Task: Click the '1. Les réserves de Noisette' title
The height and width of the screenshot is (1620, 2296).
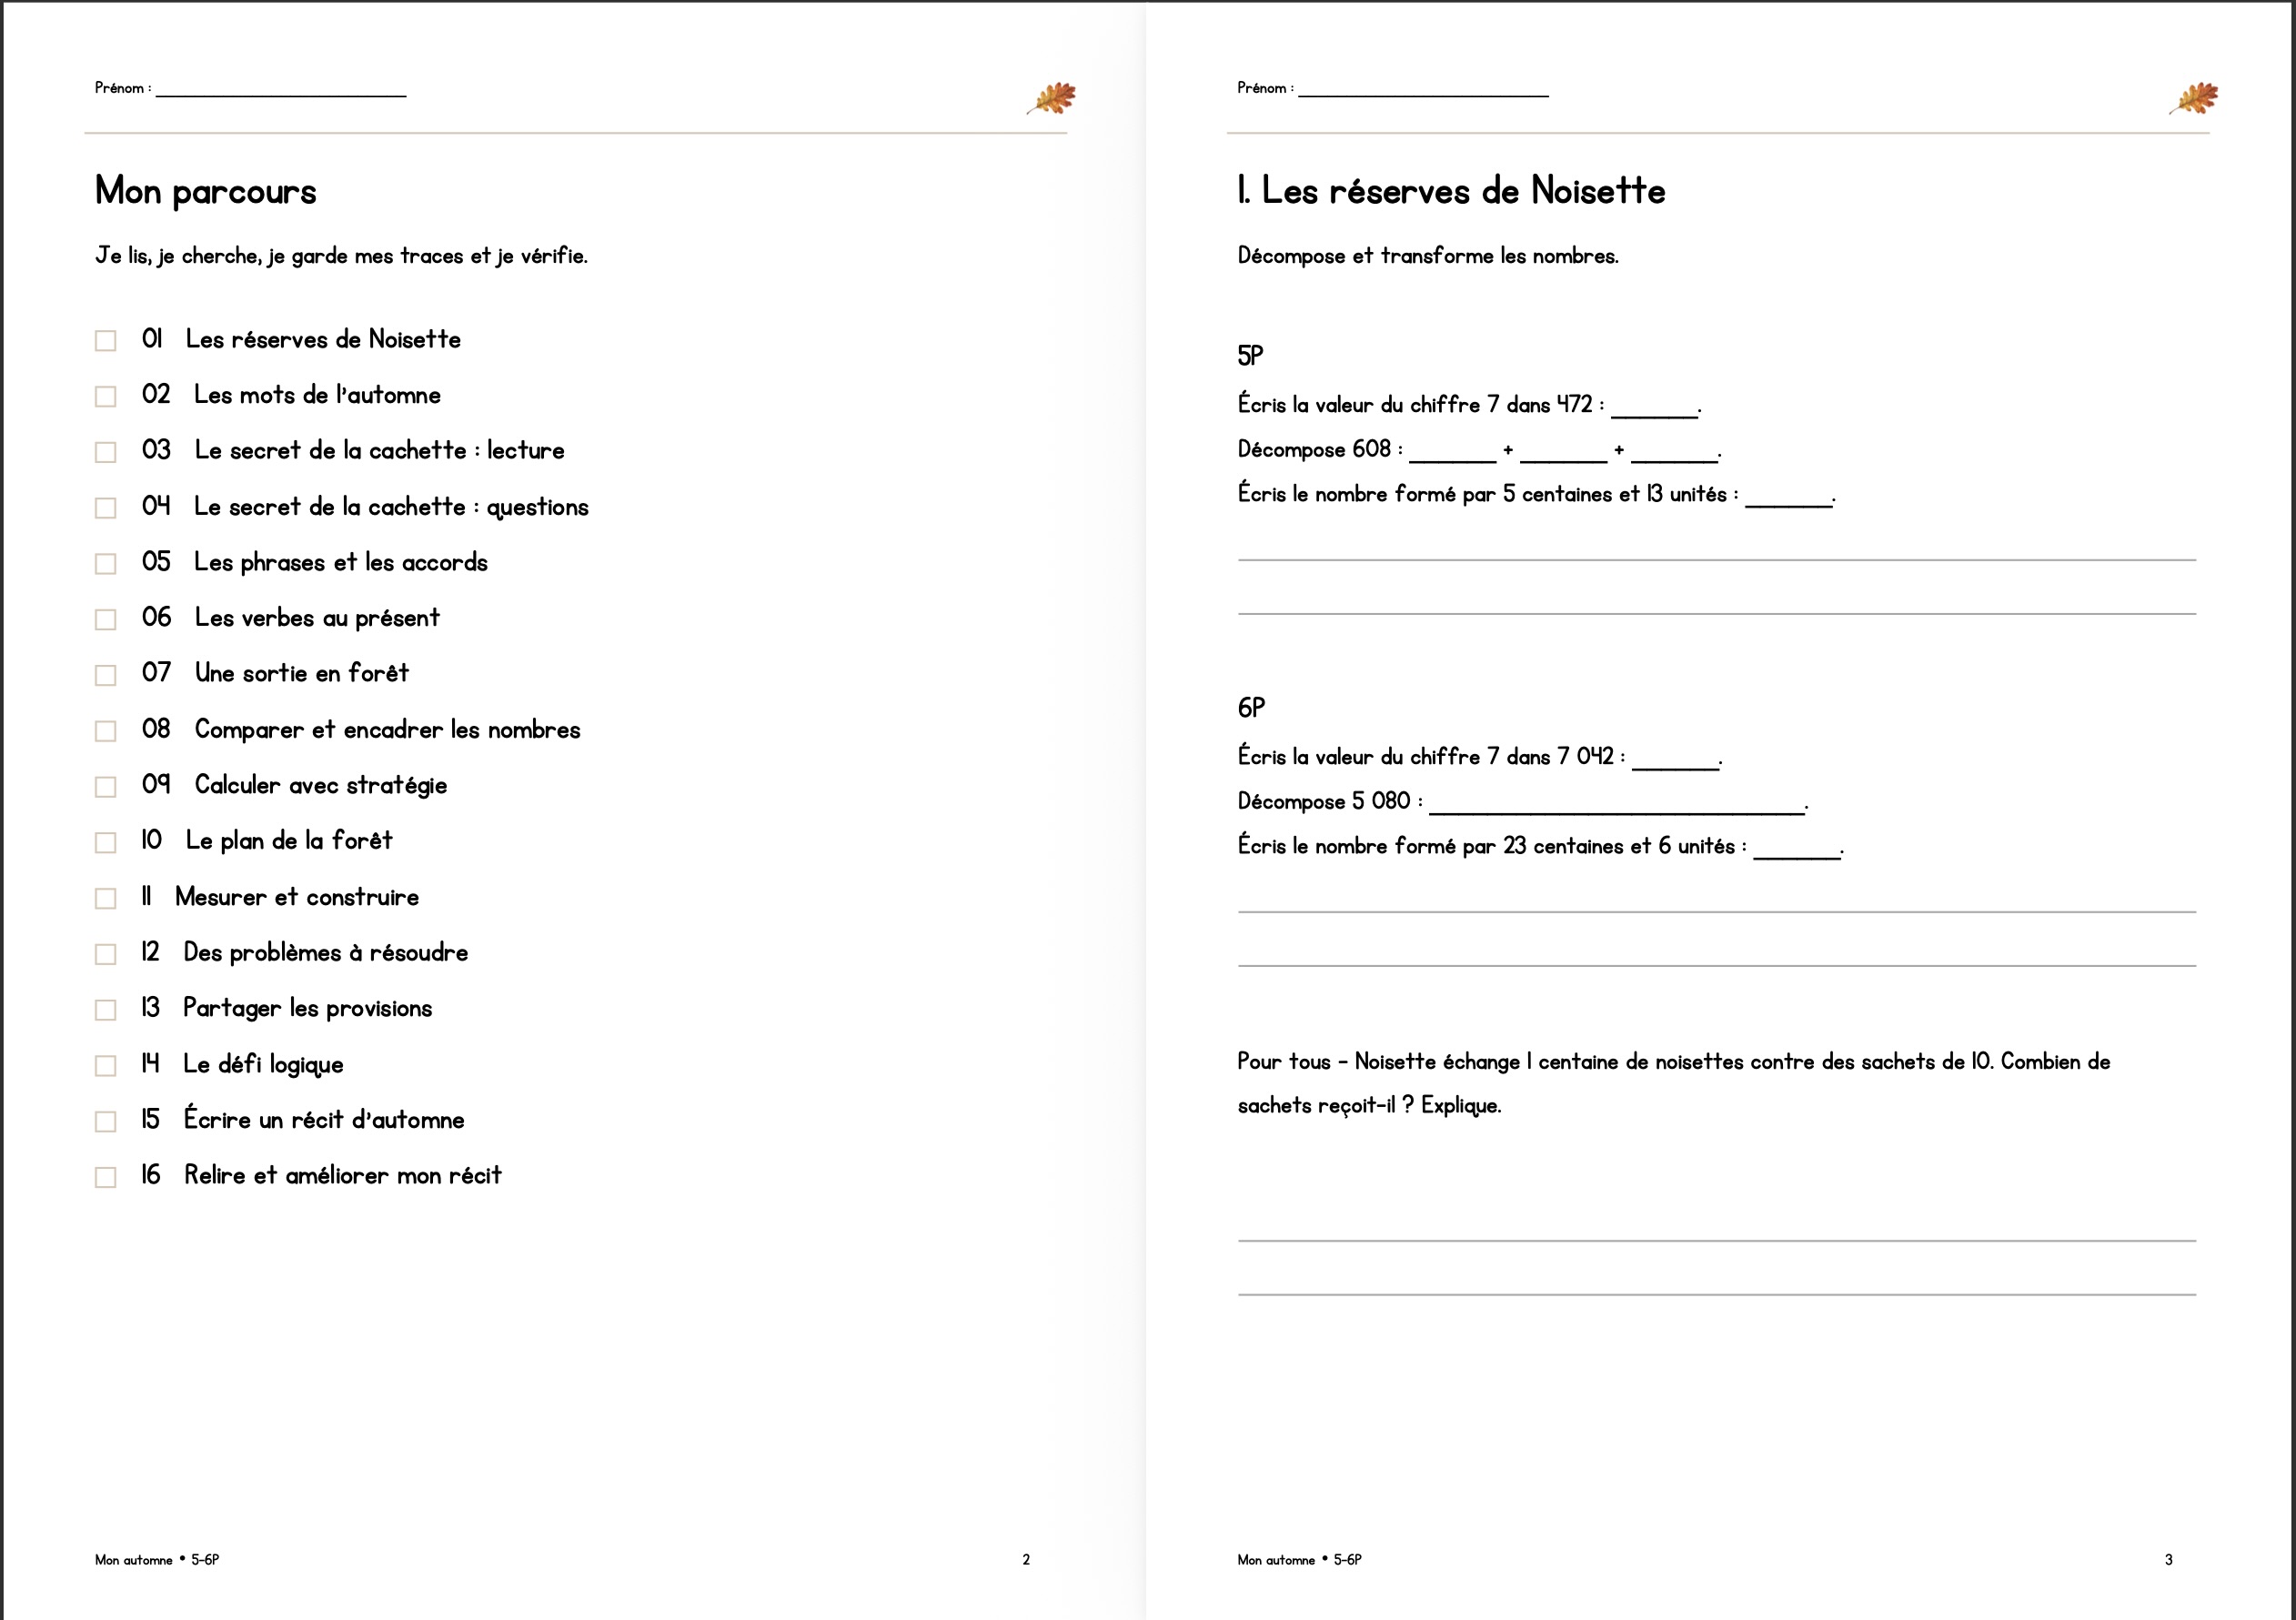Action: (1451, 190)
